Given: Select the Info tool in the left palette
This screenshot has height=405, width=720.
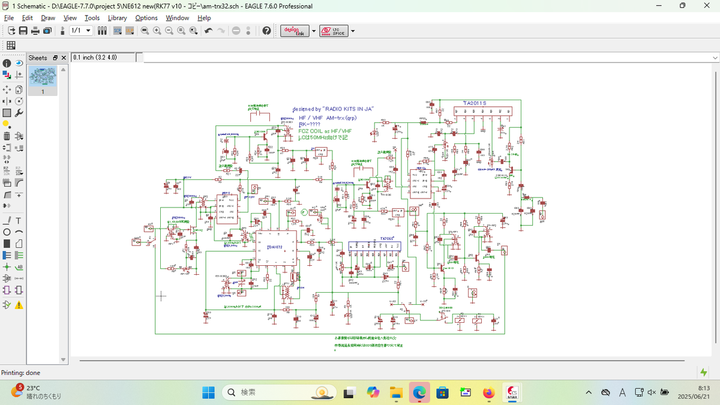Looking at the screenshot, I should coord(7,63).
